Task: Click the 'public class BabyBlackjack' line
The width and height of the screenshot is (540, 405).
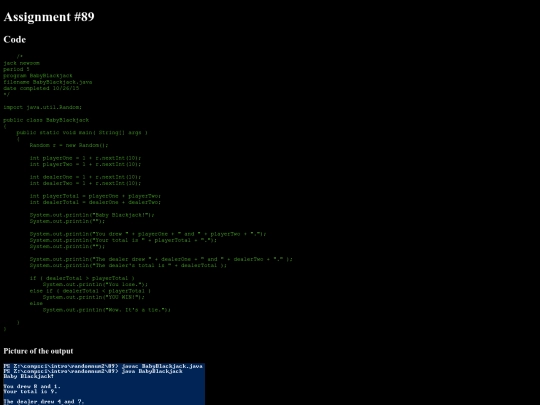Action: click(46, 120)
